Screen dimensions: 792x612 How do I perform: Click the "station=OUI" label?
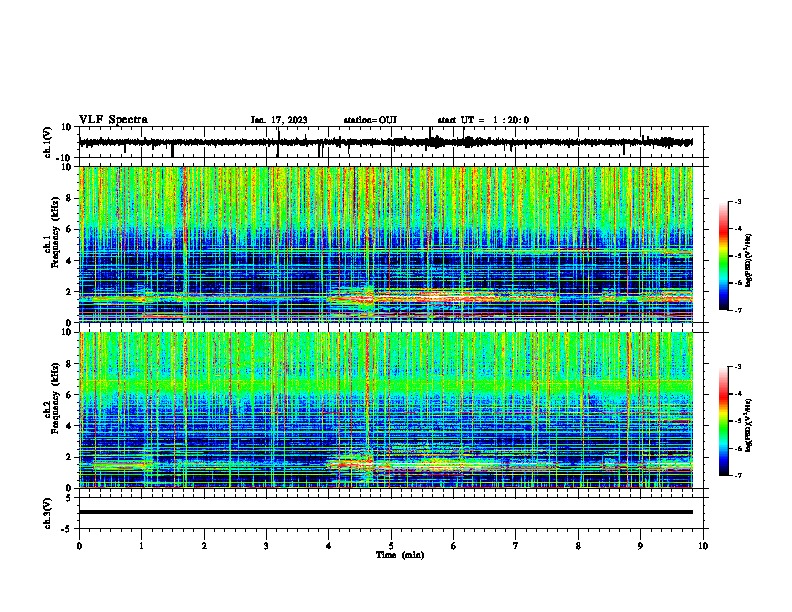click(370, 120)
